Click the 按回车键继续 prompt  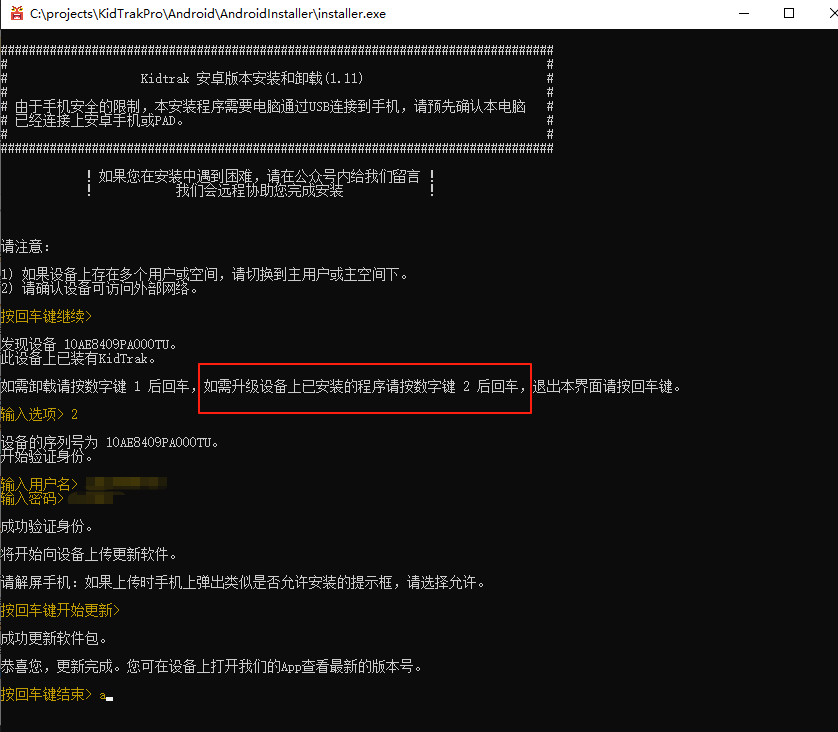[x=46, y=316]
